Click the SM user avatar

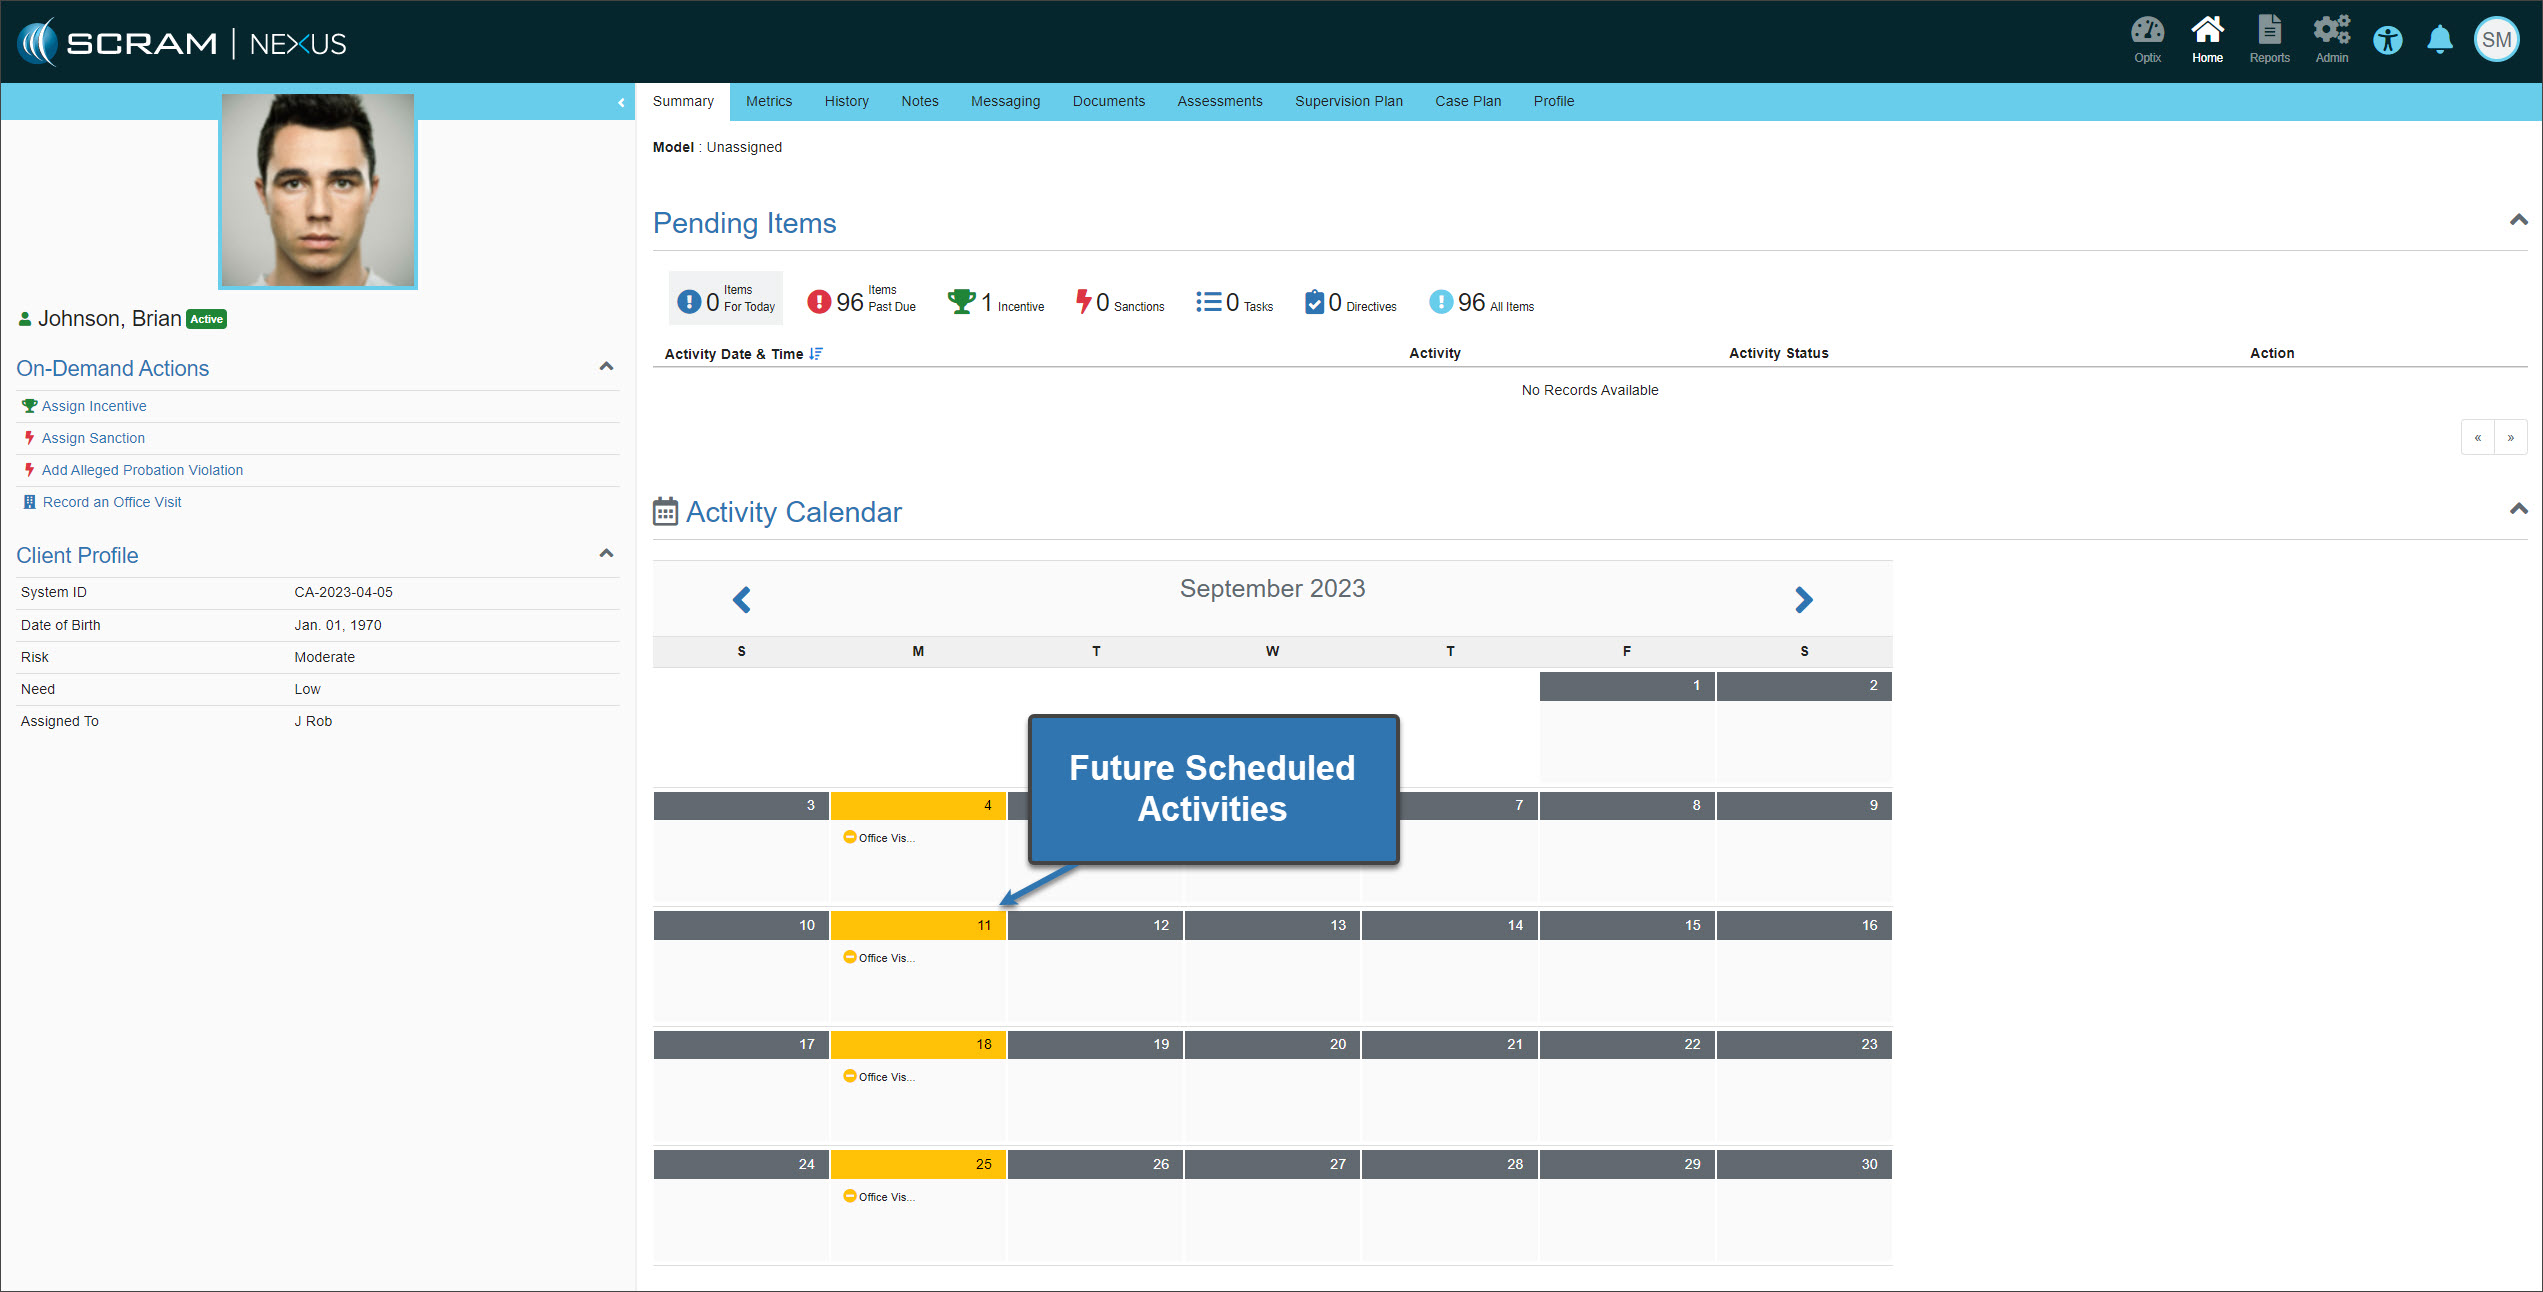(2496, 41)
